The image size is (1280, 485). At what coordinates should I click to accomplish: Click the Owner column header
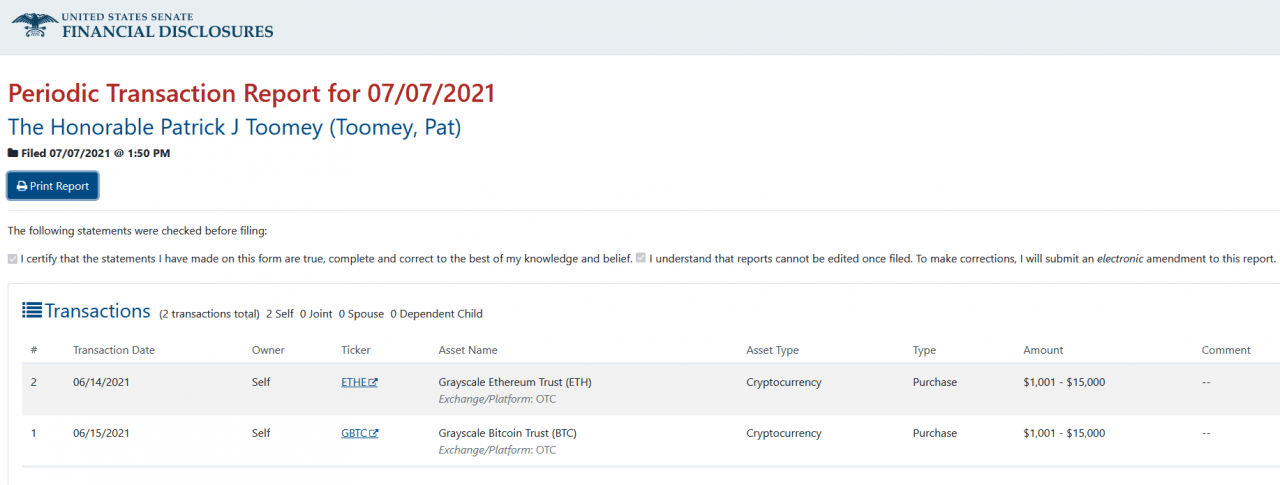(x=268, y=350)
